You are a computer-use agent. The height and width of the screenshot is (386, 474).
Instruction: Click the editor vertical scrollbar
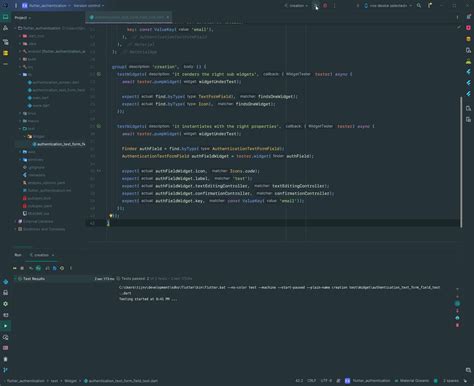click(x=461, y=162)
